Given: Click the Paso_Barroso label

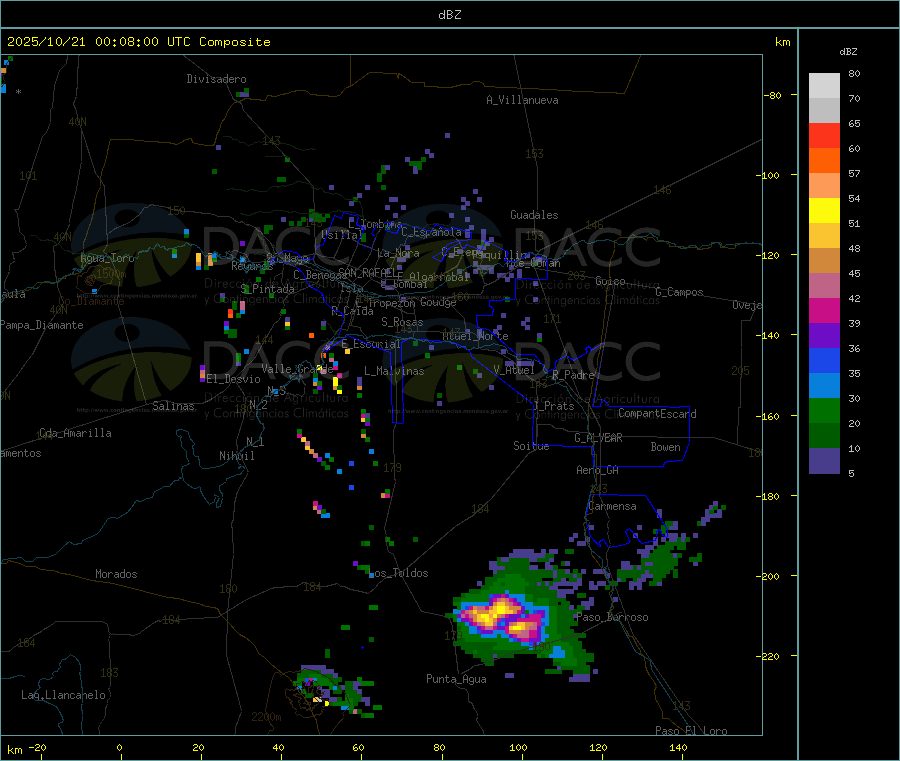Looking at the screenshot, I should (x=612, y=618).
